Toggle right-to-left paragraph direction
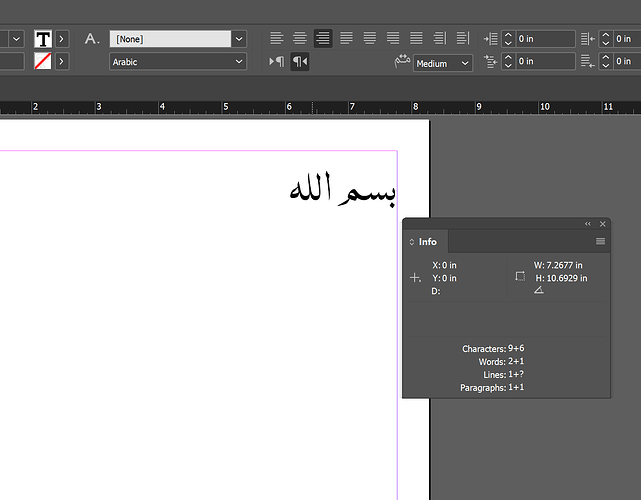641x500 pixels. click(x=300, y=62)
